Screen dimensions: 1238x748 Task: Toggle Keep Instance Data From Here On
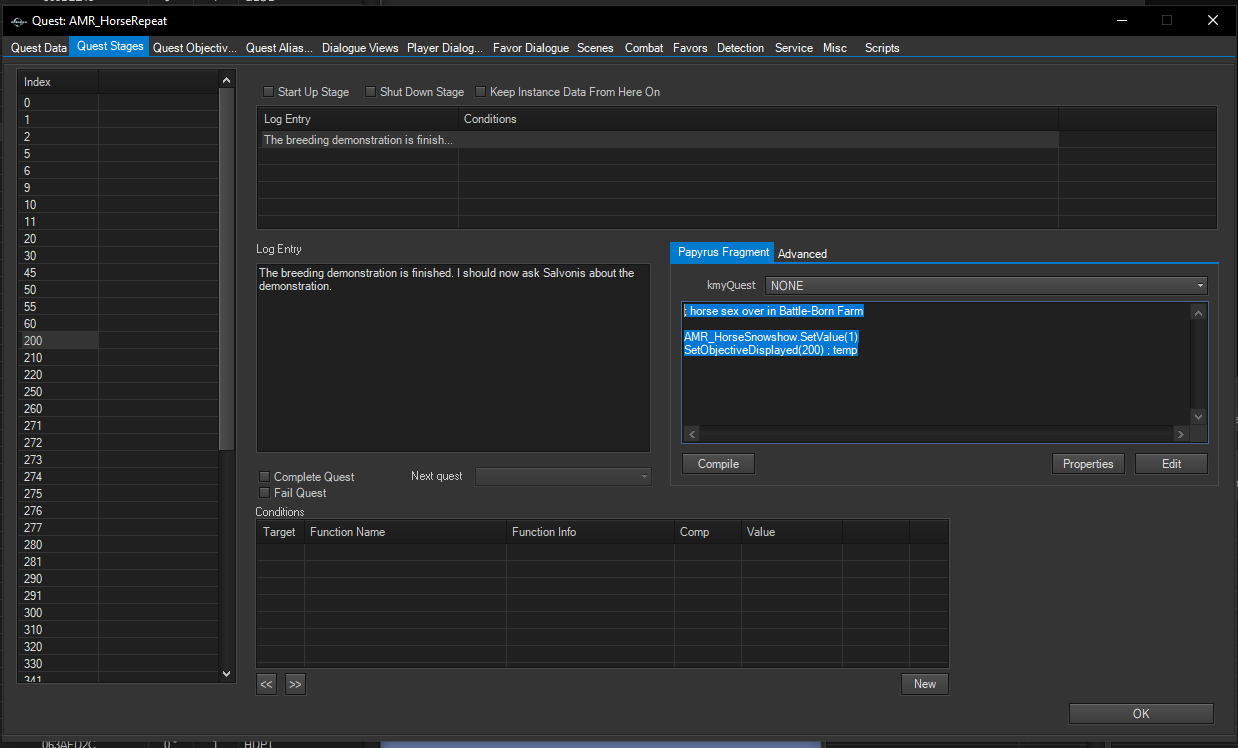click(x=480, y=92)
